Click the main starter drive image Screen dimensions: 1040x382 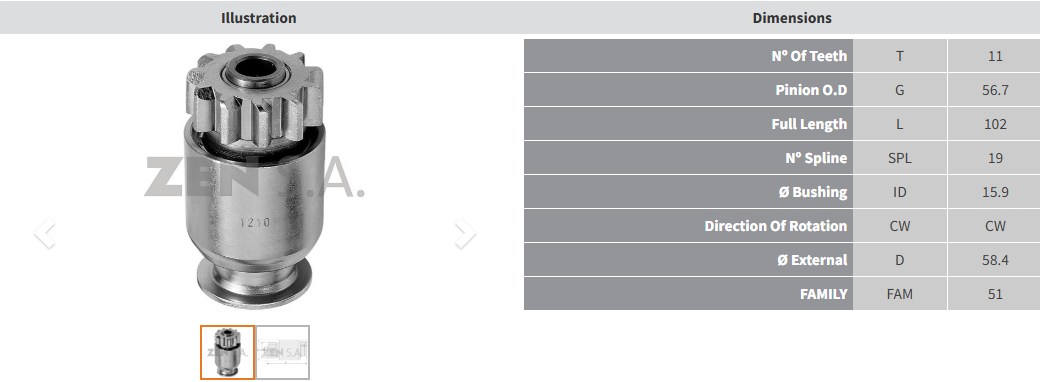tap(255, 176)
